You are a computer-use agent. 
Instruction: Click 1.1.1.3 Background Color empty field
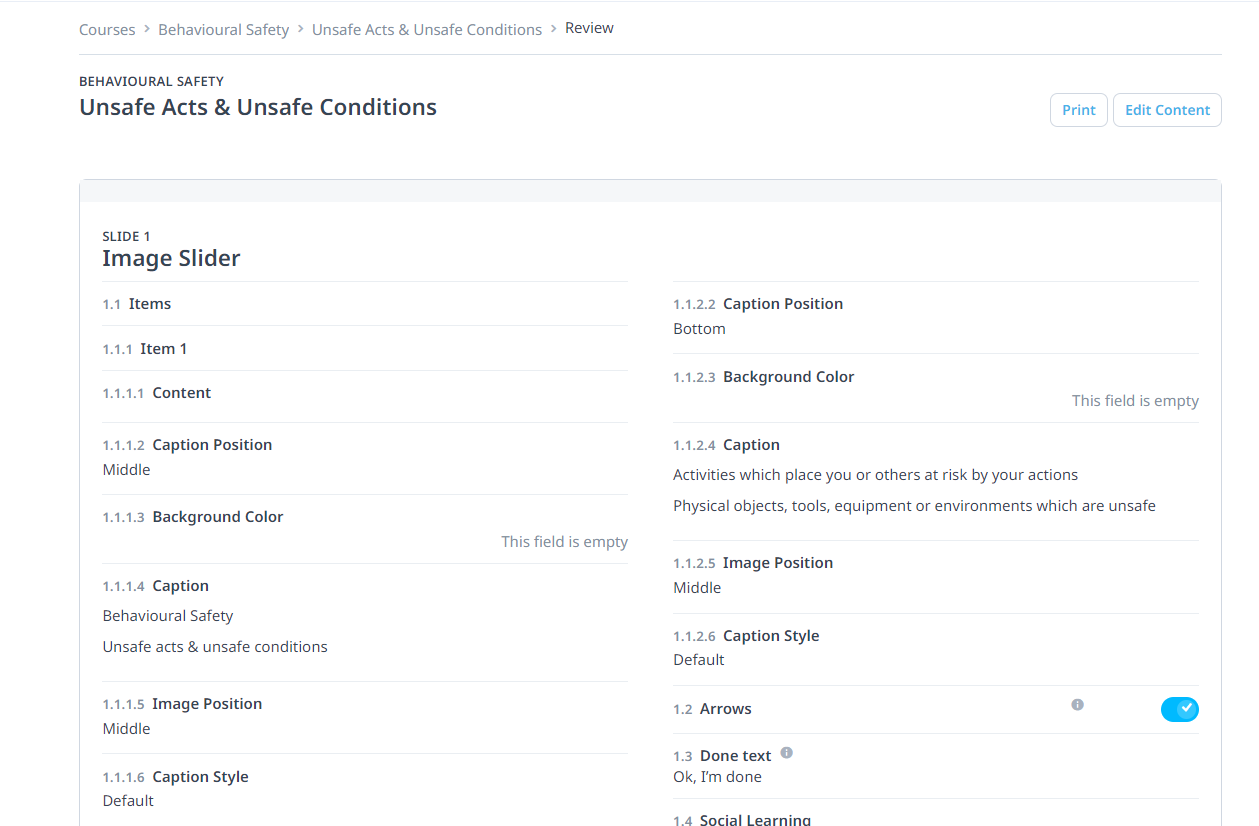pyautogui.click(x=564, y=542)
